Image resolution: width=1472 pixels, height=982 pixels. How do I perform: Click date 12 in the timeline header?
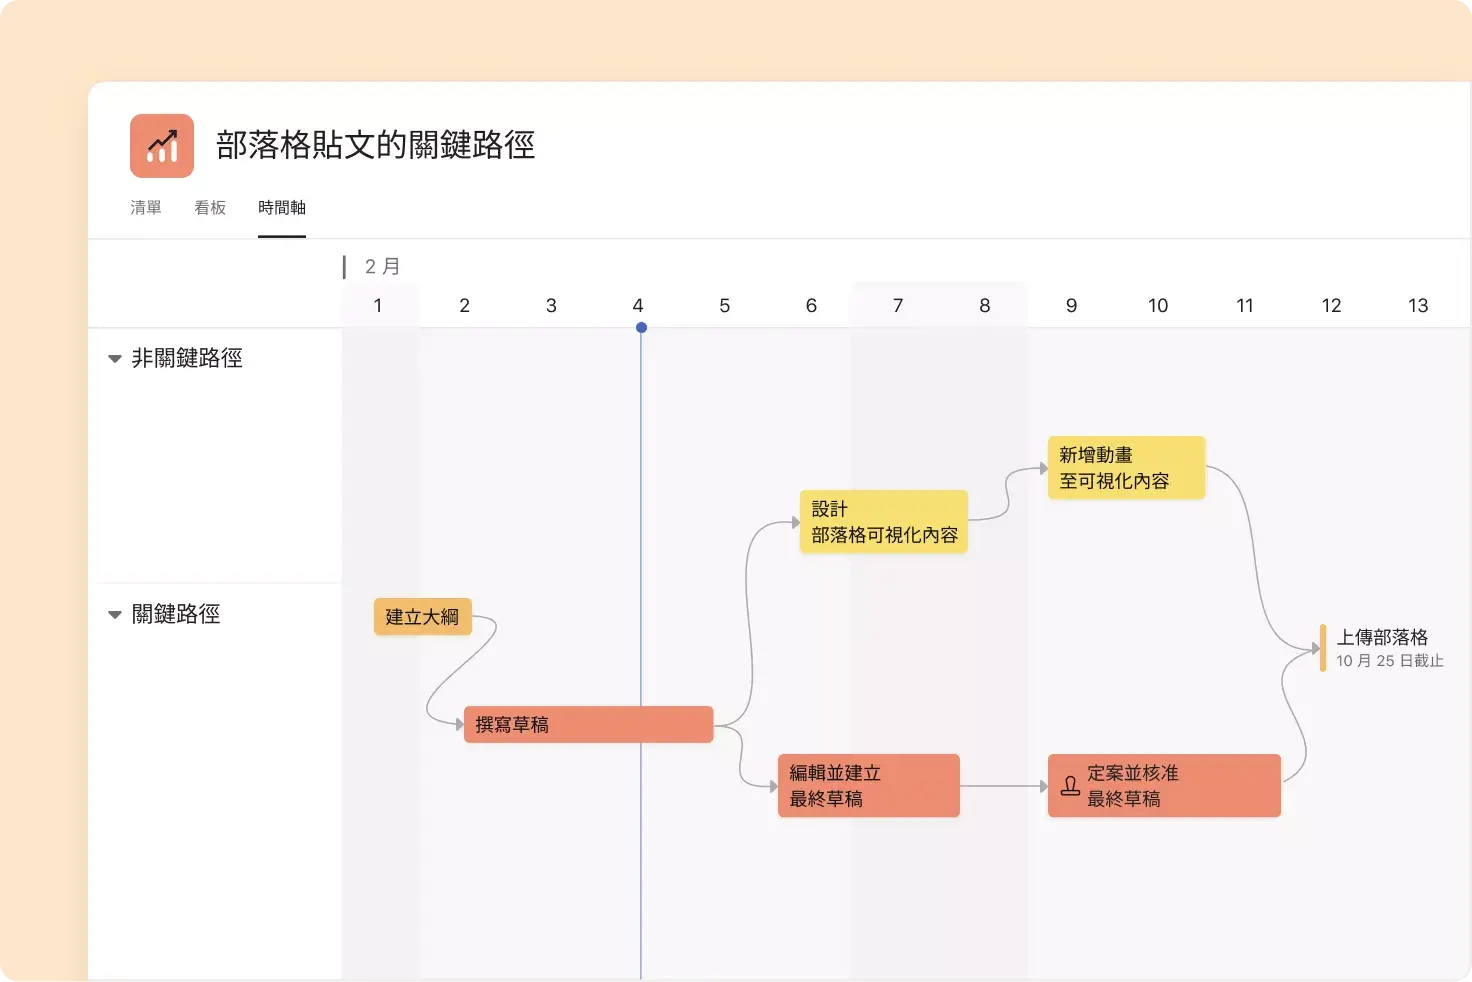click(1332, 305)
